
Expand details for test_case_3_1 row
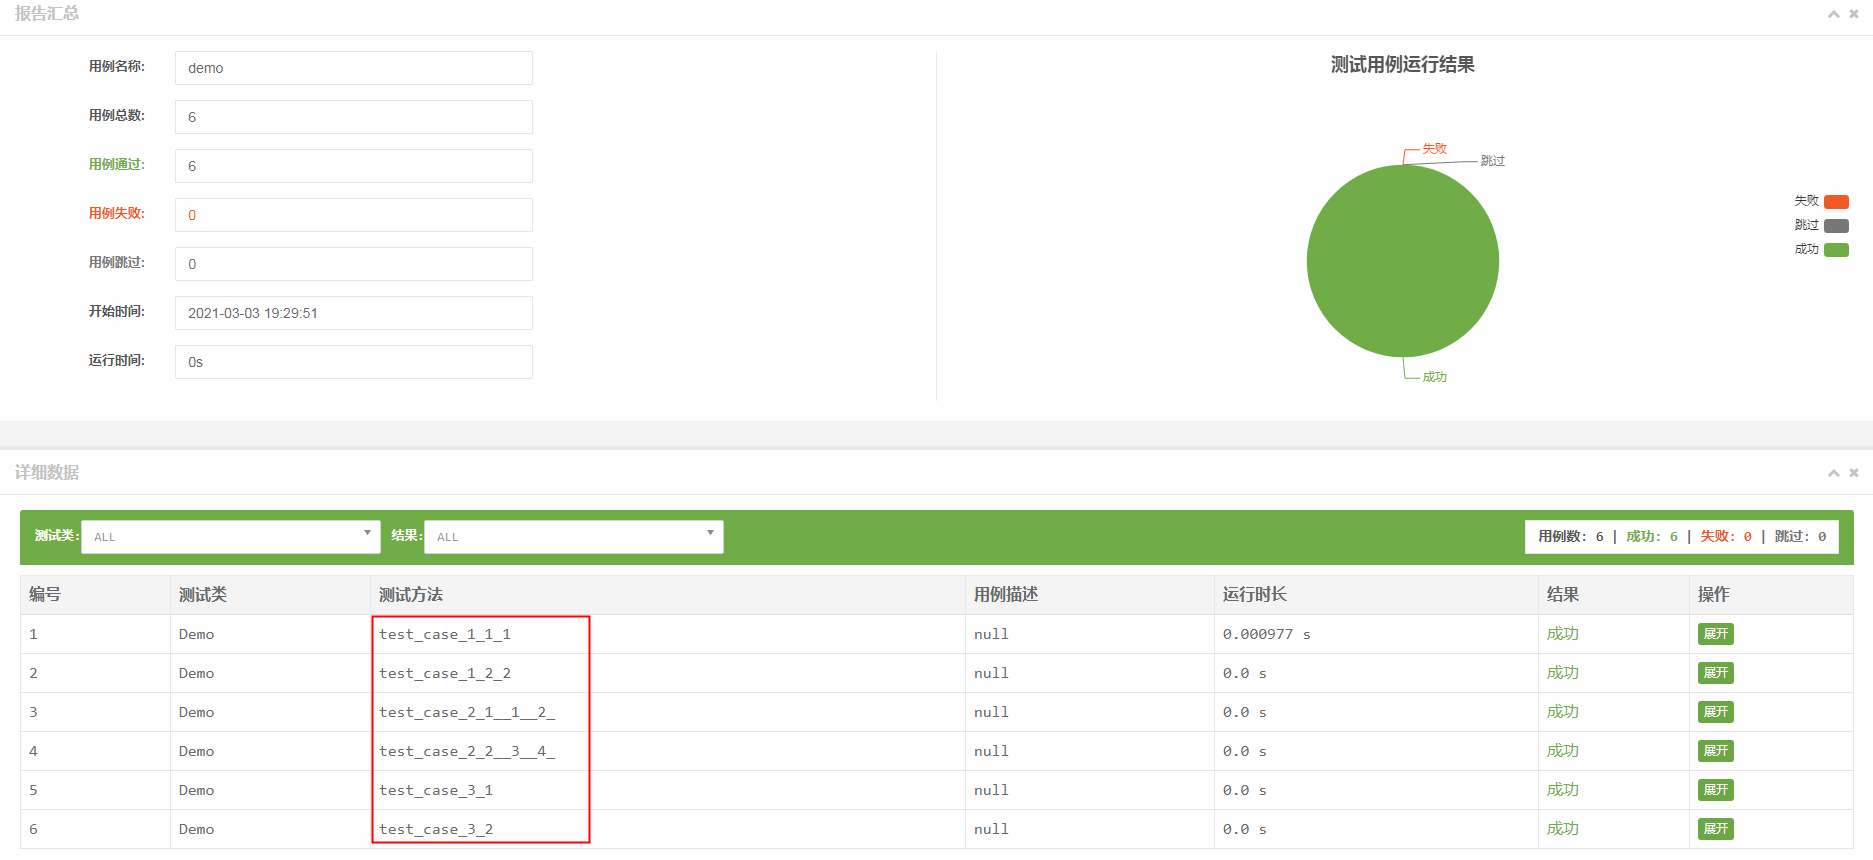click(1715, 790)
